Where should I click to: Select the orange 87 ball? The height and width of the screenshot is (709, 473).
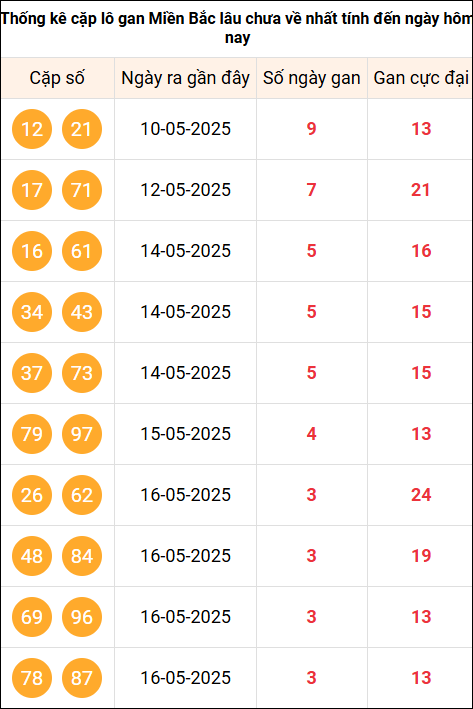(x=82, y=678)
